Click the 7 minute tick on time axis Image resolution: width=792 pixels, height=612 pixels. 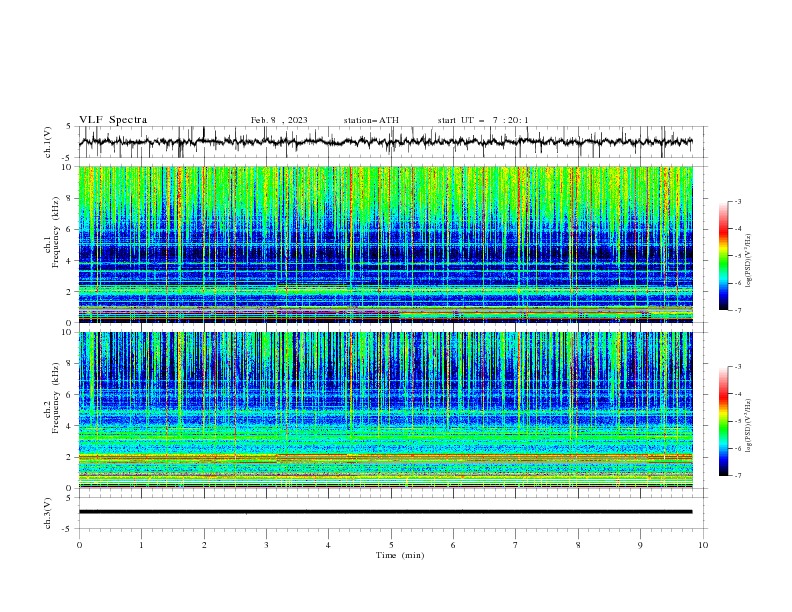(x=516, y=545)
